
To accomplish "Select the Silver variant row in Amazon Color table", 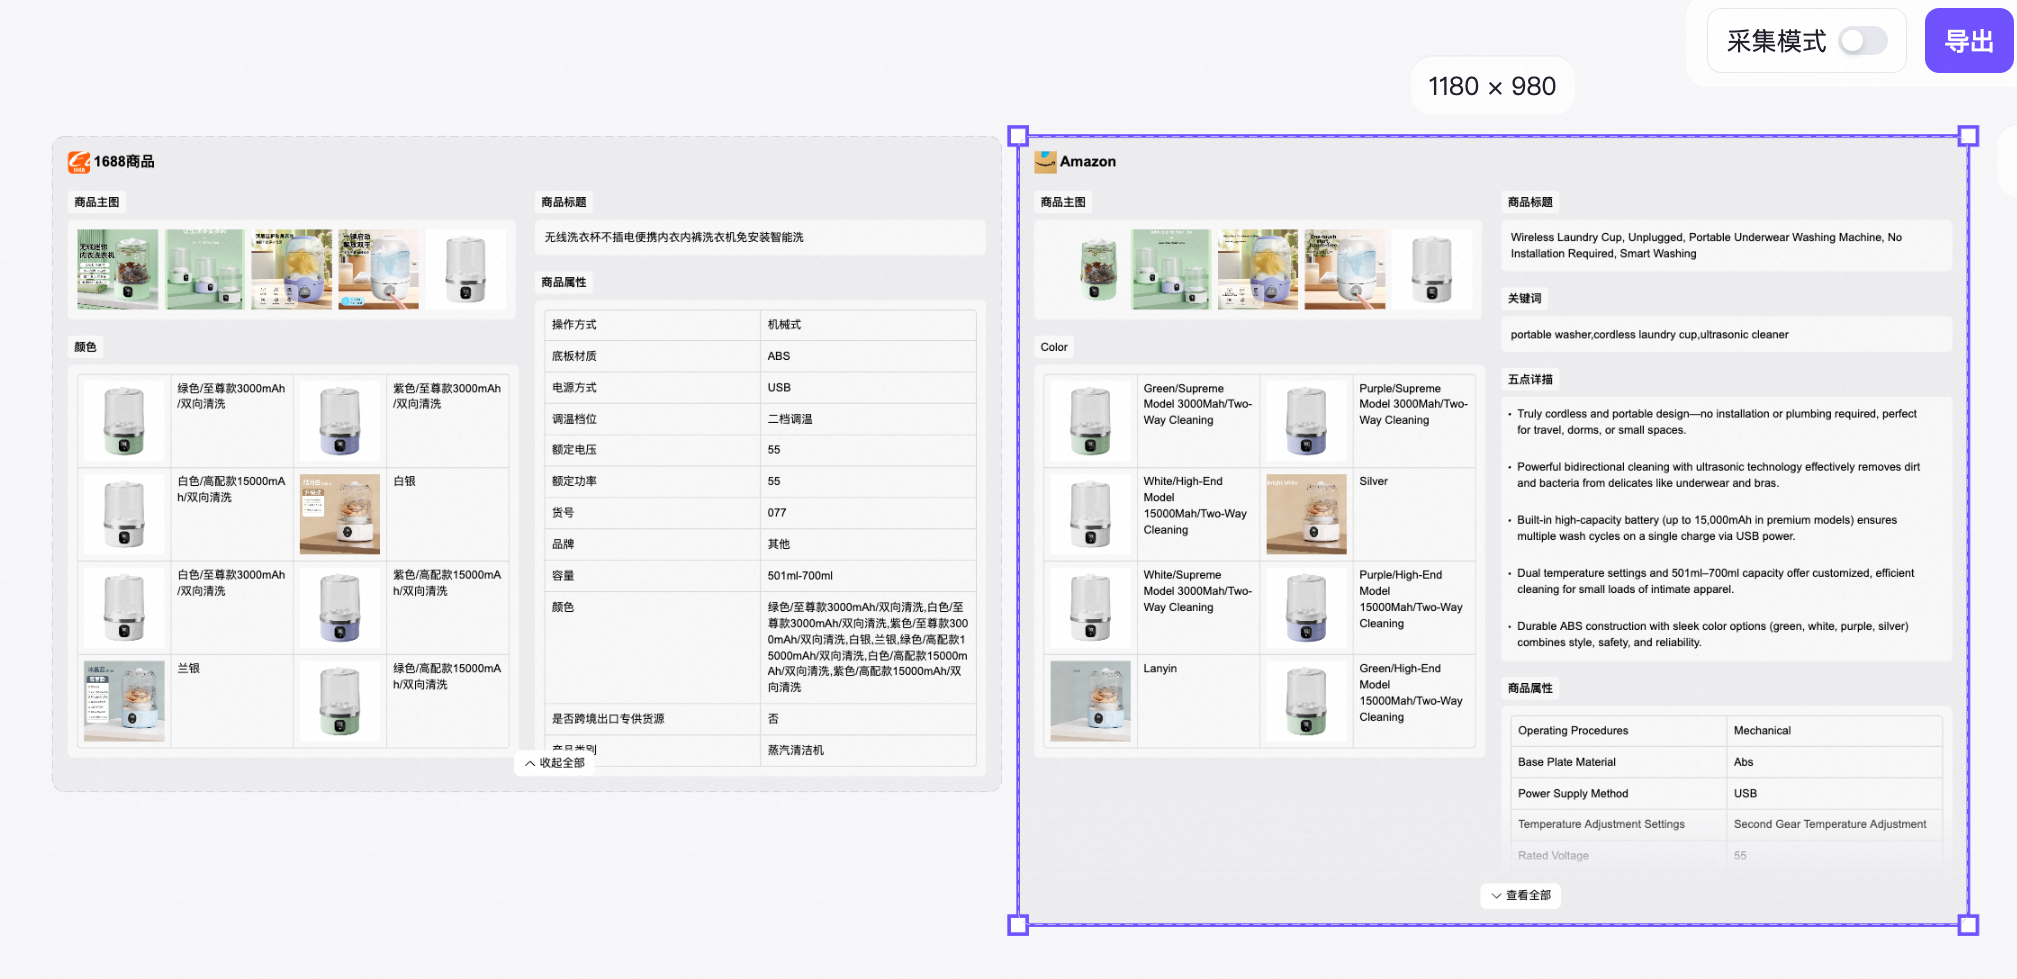I will click(x=1372, y=481).
